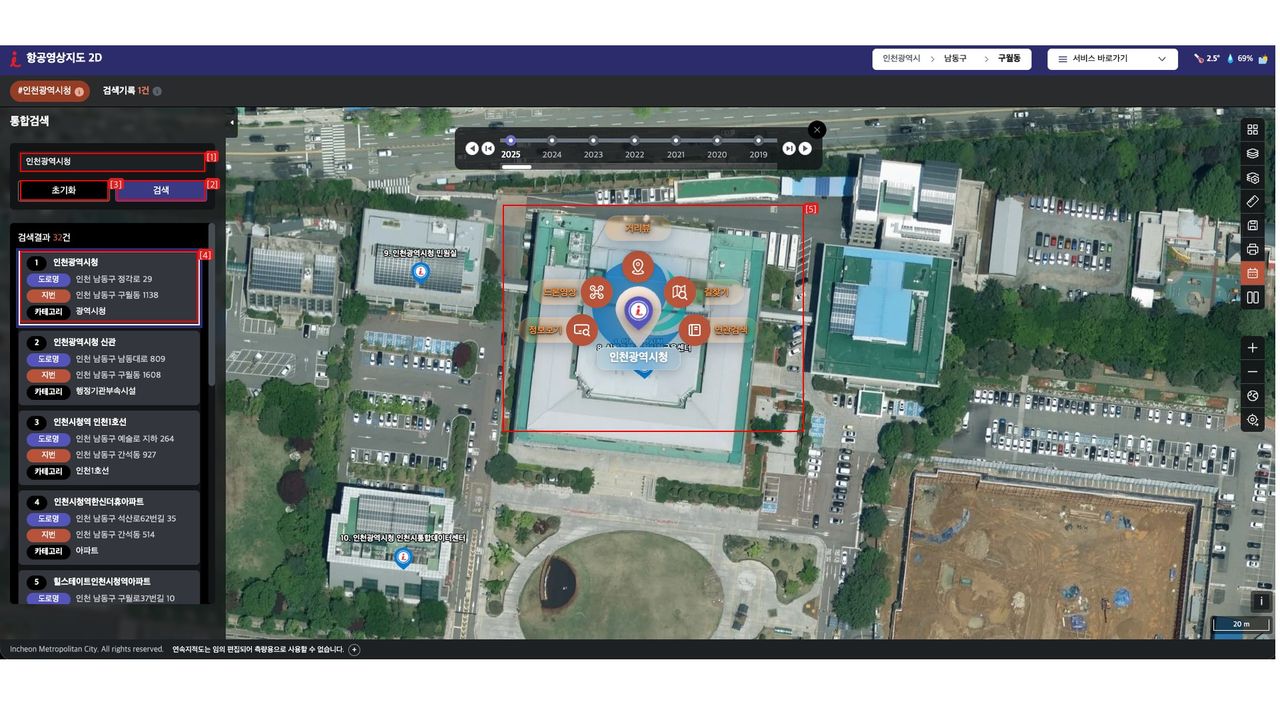Expand the footer notice plus button
Image resolution: width=1280 pixels, height=720 pixels.
point(354,650)
